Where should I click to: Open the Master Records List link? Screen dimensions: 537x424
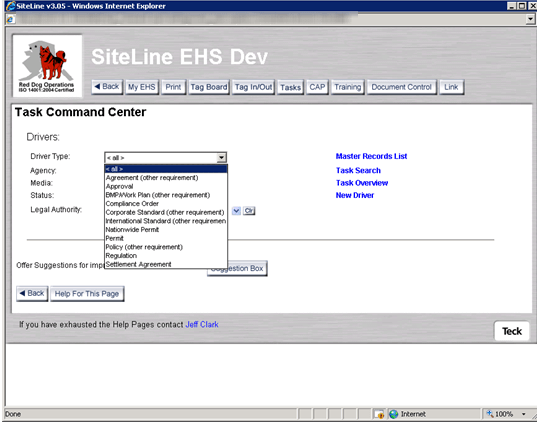pos(371,156)
